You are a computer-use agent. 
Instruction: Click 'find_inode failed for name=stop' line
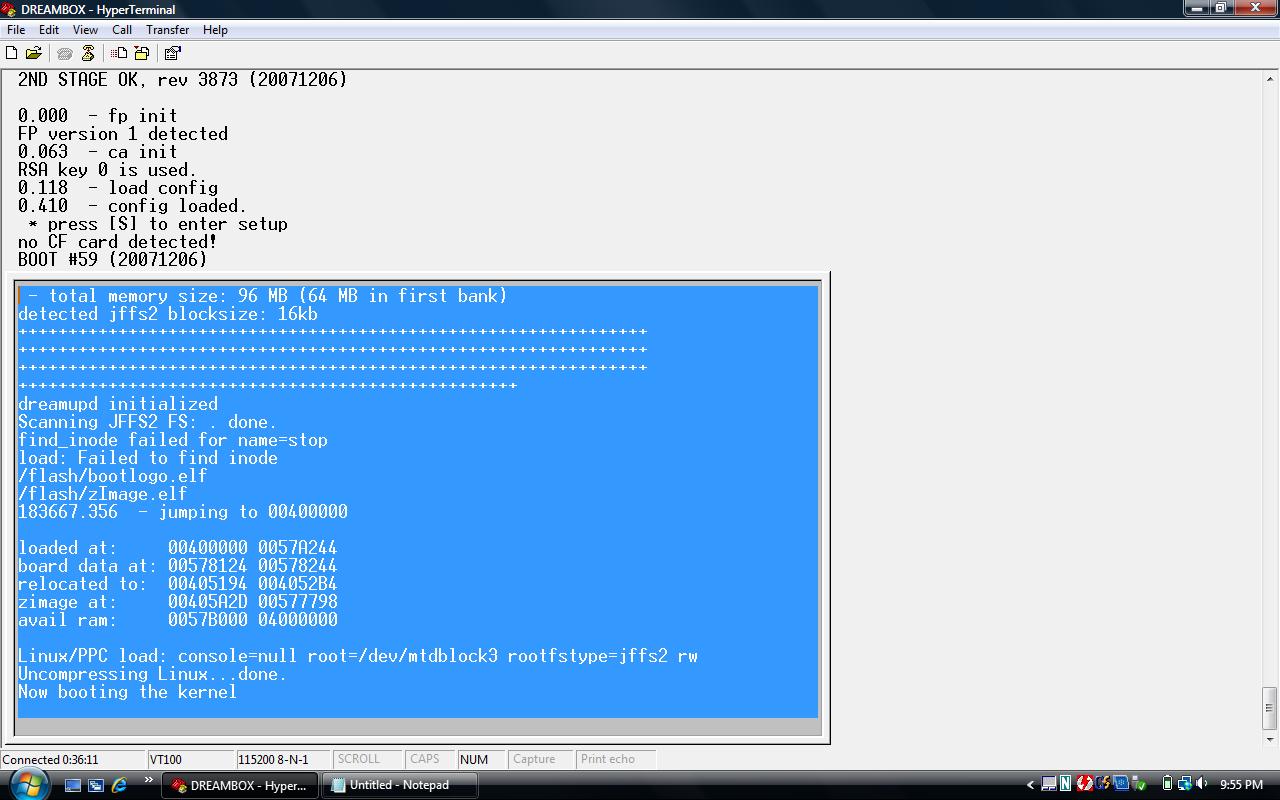172,440
